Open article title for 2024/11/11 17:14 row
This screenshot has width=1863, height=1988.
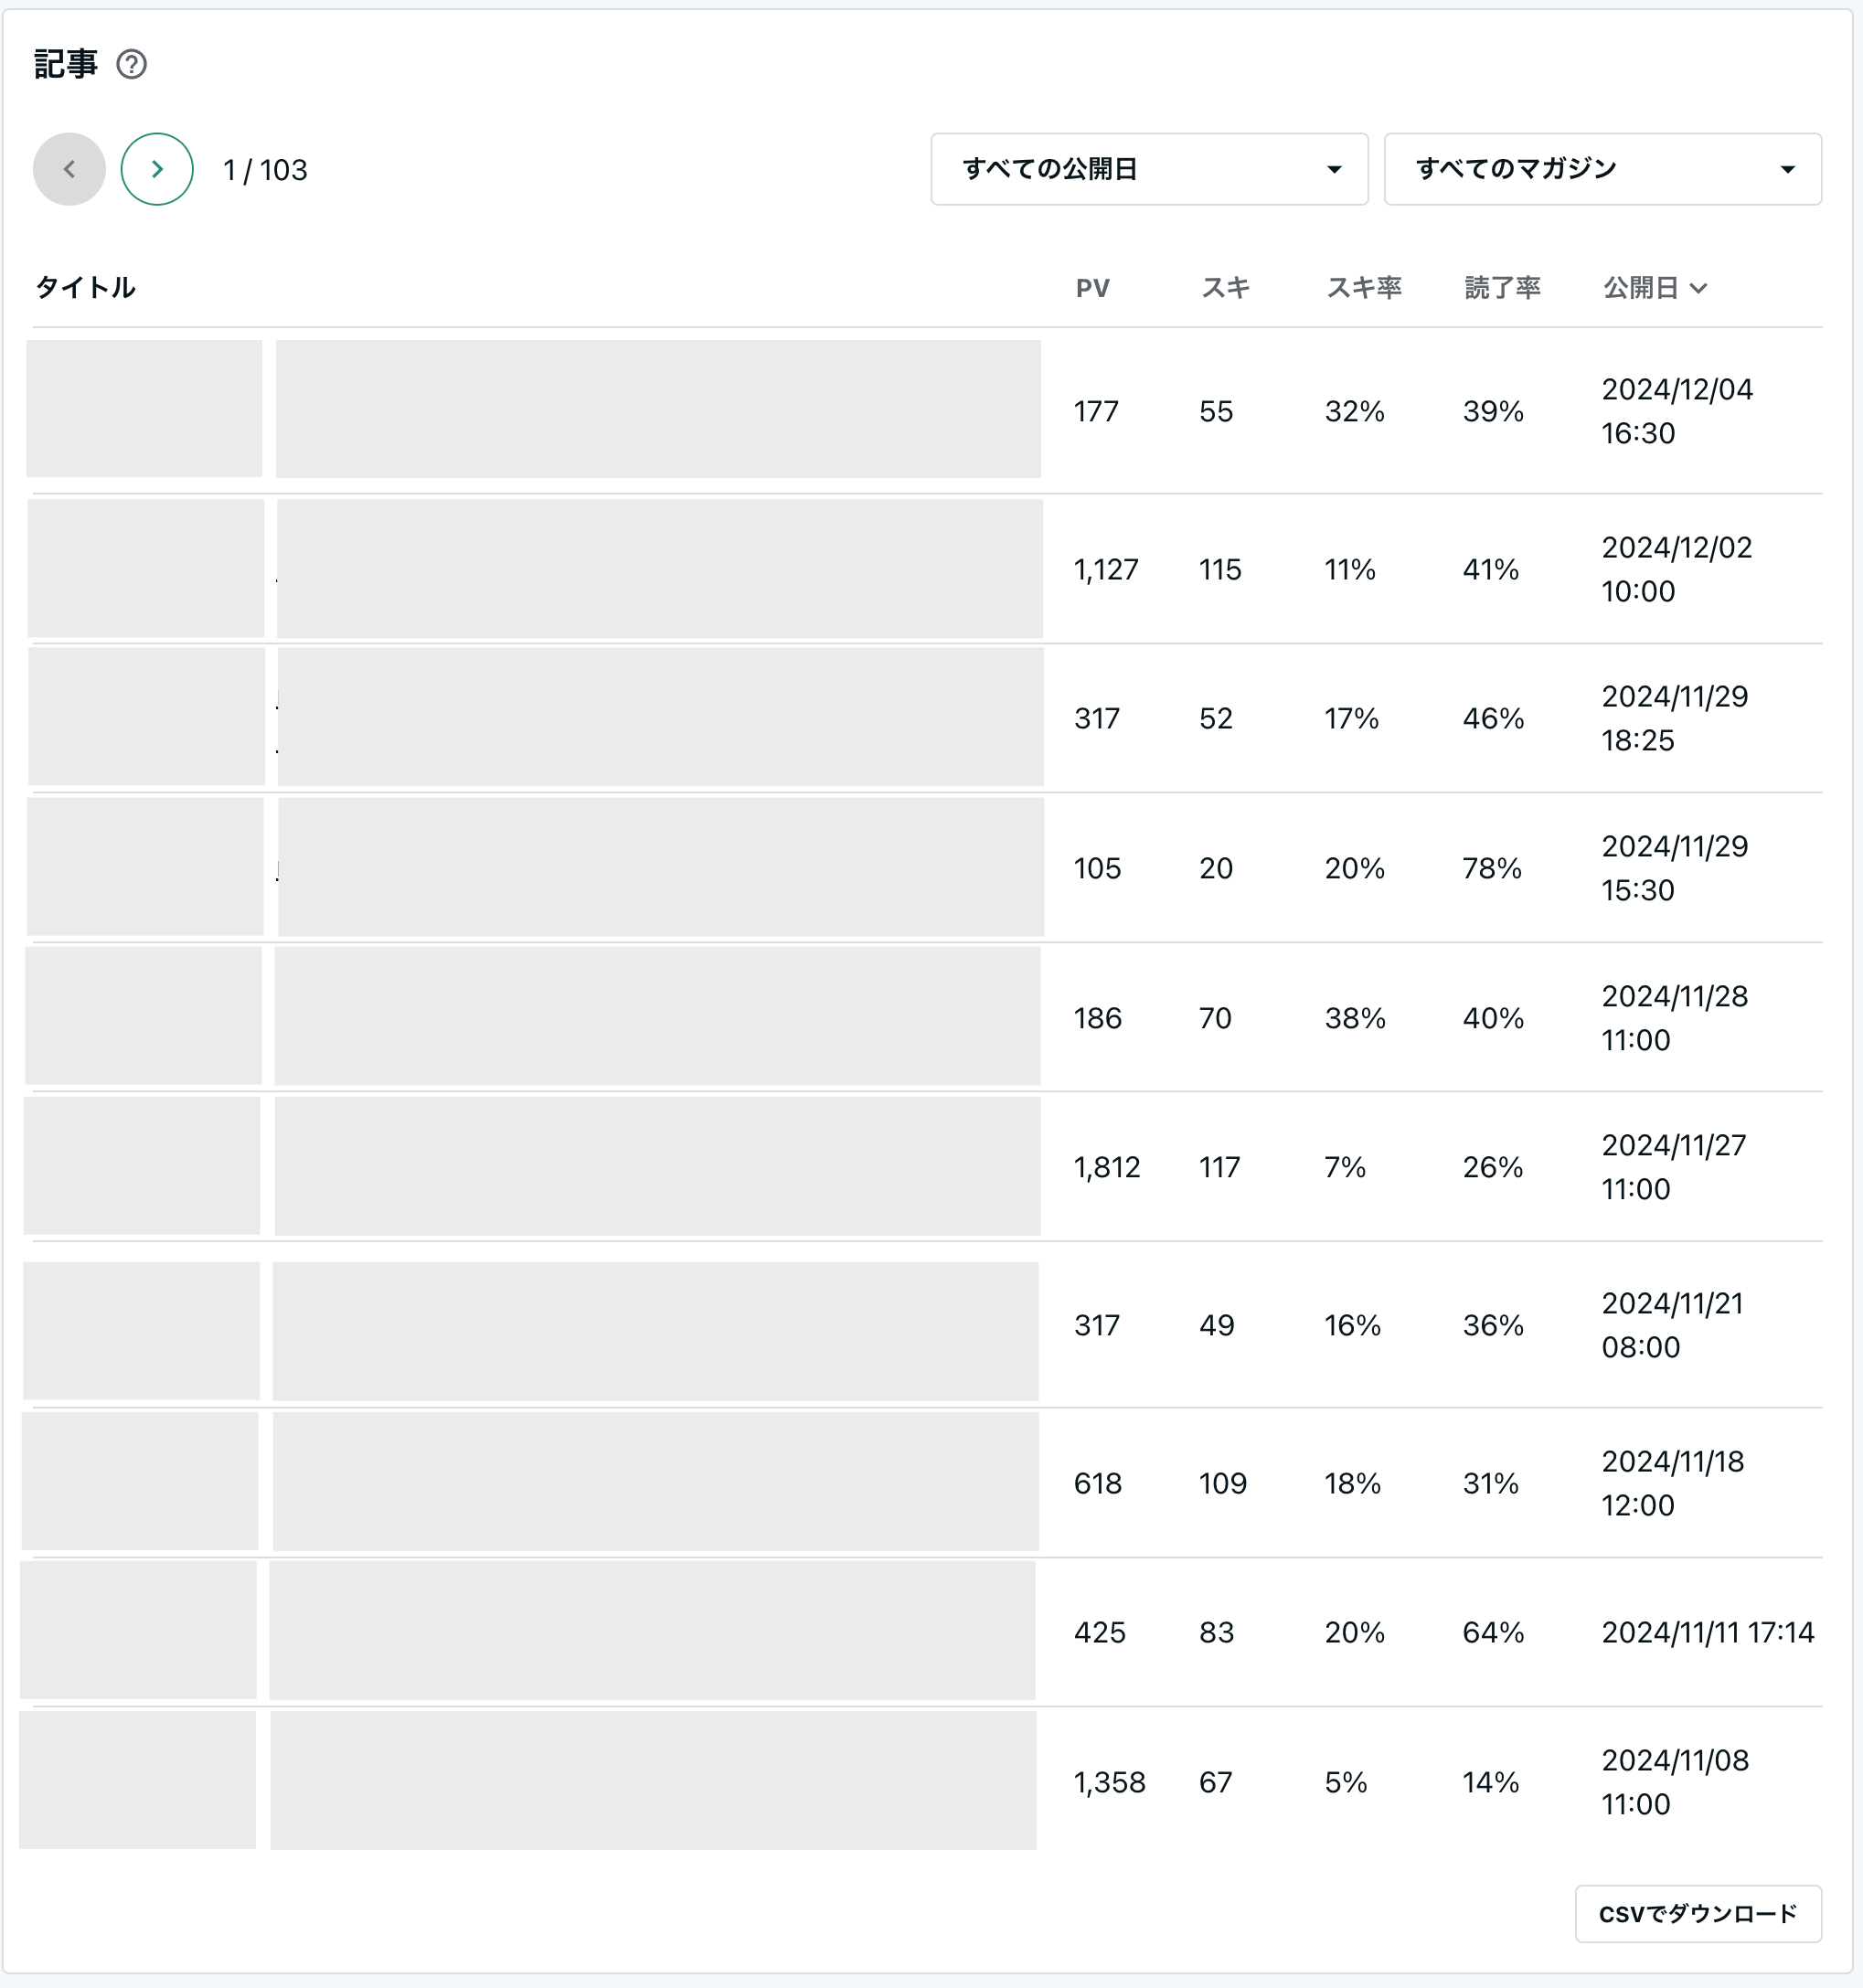[x=652, y=1629]
